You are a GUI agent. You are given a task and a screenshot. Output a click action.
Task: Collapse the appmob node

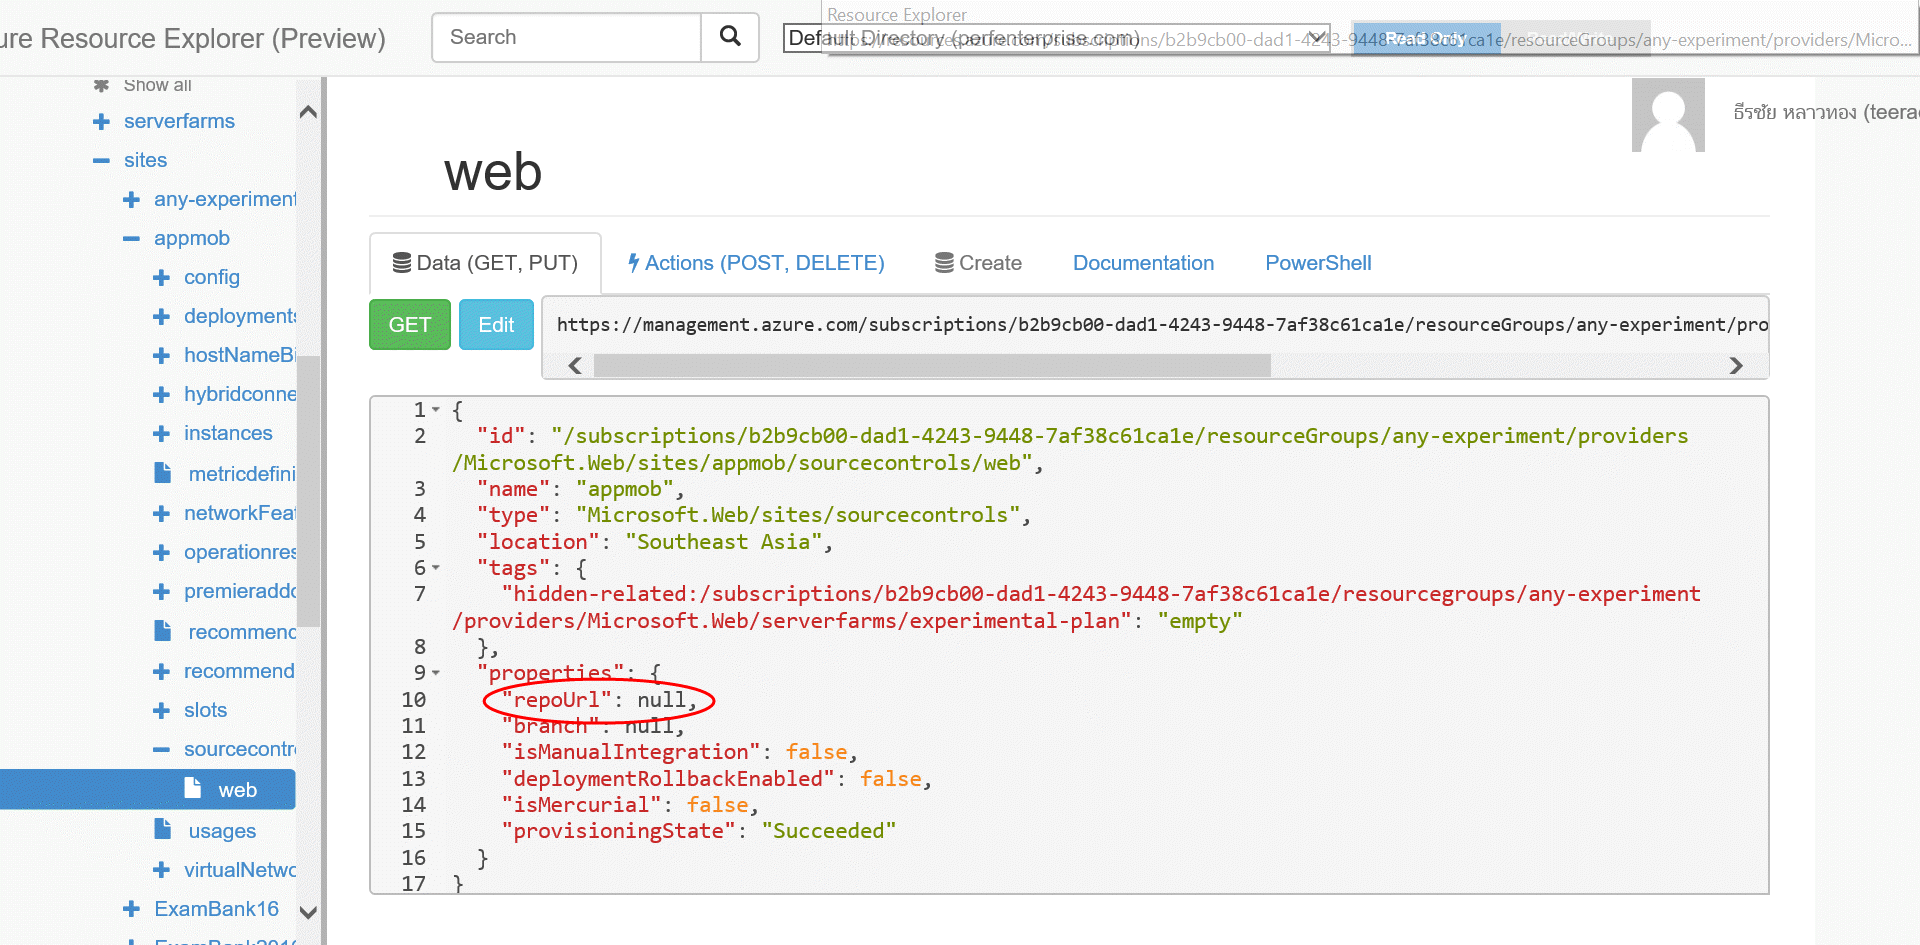pyautogui.click(x=131, y=238)
